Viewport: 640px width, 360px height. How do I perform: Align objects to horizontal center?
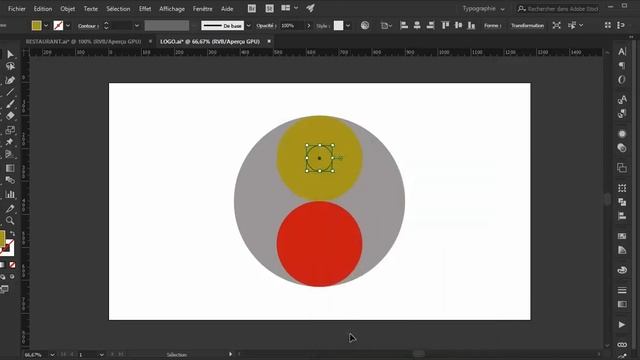pyautogui.click(x=417, y=25)
